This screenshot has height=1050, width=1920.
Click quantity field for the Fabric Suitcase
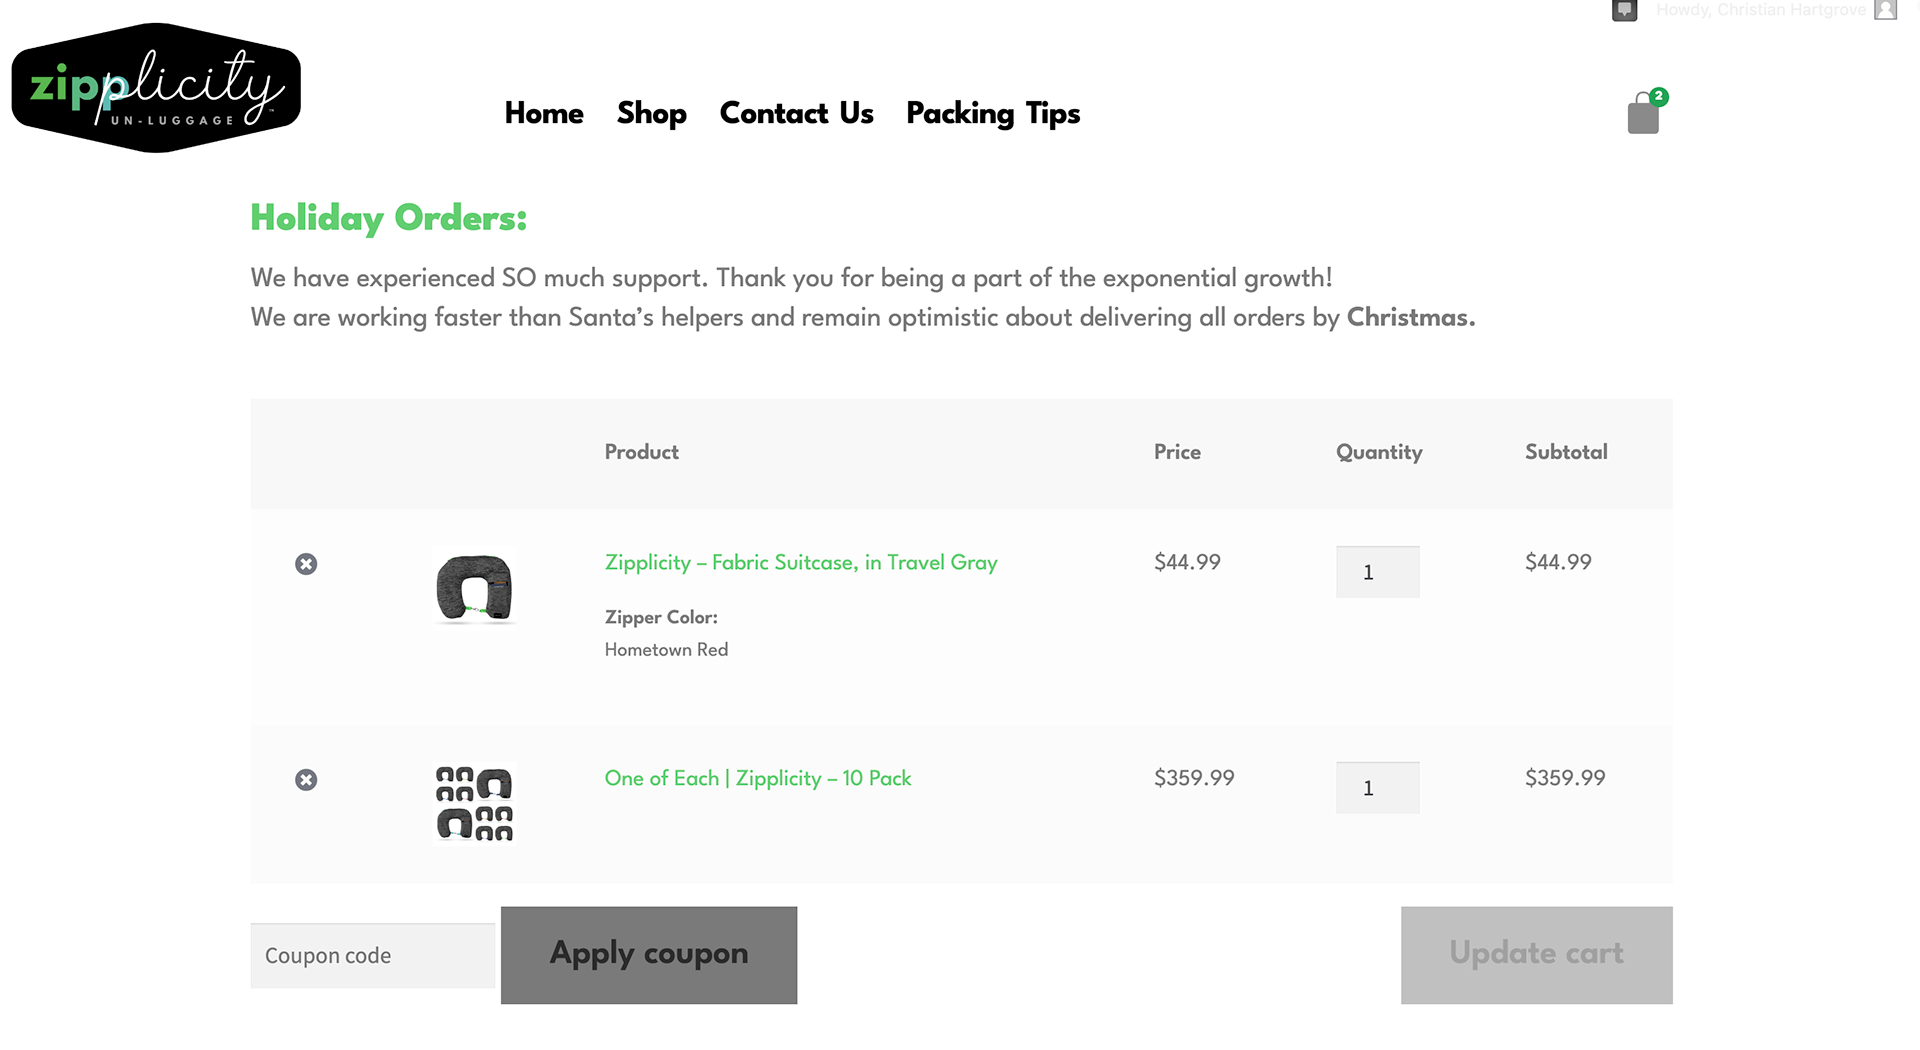[x=1377, y=572]
